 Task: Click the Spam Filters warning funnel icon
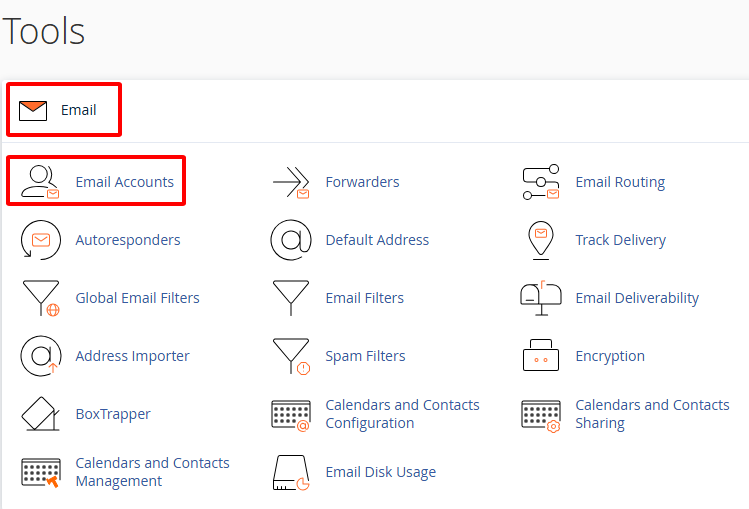[291, 356]
